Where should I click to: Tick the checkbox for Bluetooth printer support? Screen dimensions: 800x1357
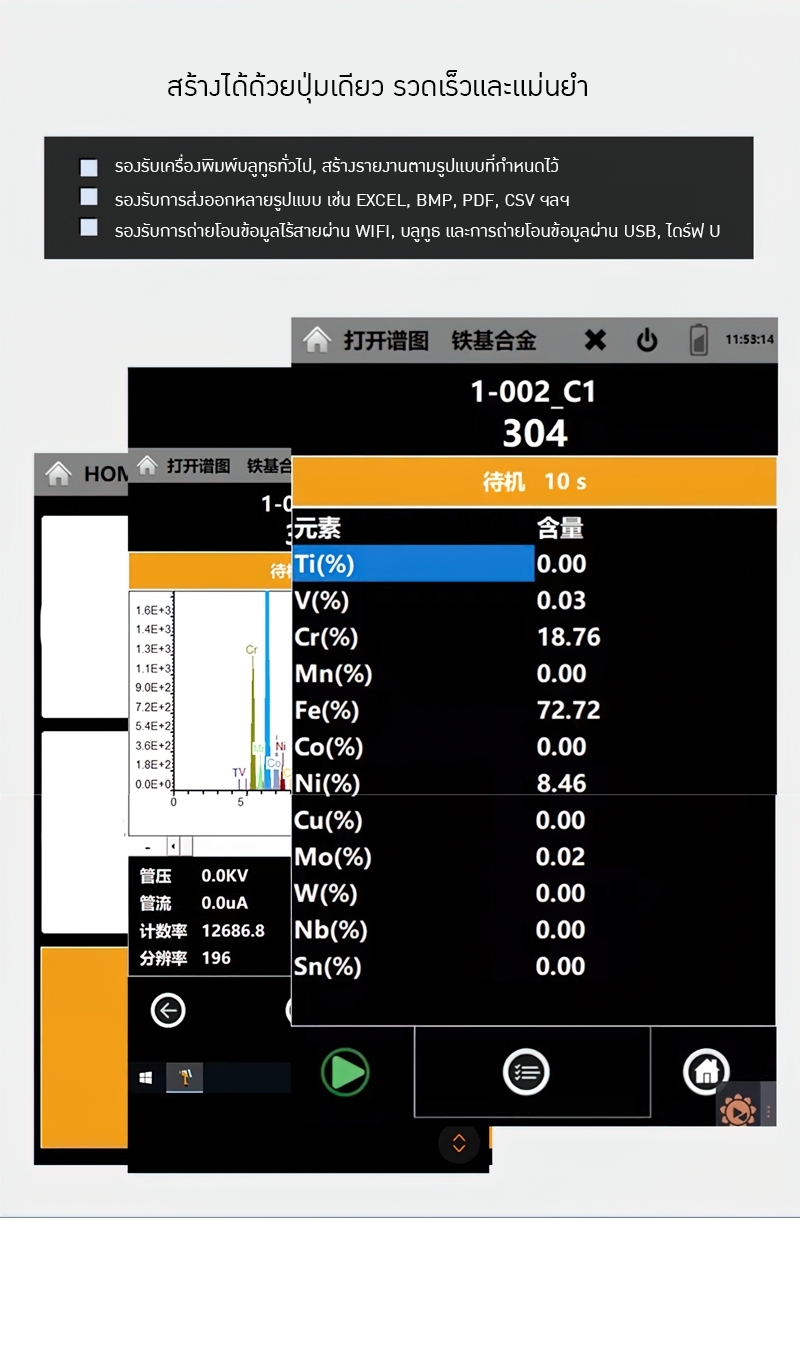pos(89,167)
